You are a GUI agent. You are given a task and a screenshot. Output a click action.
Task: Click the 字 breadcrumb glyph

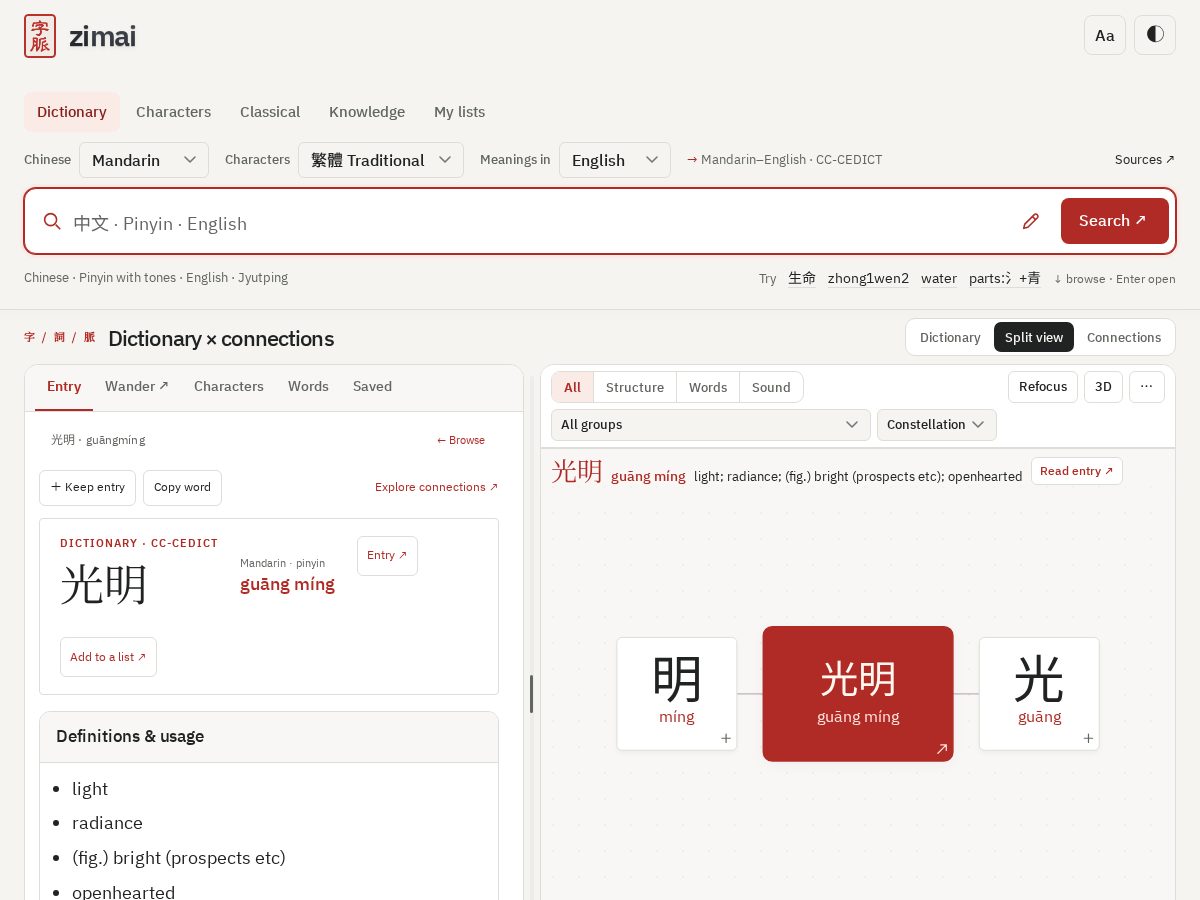click(30, 337)
